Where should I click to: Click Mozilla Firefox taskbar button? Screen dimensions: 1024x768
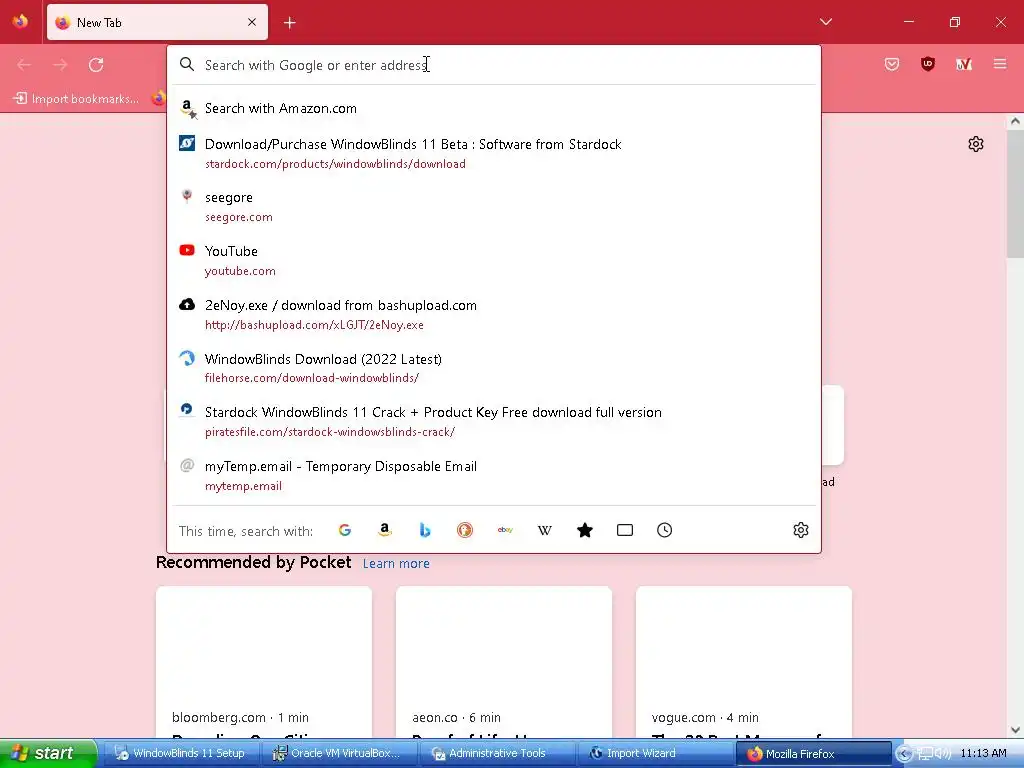tap(813, 754)
